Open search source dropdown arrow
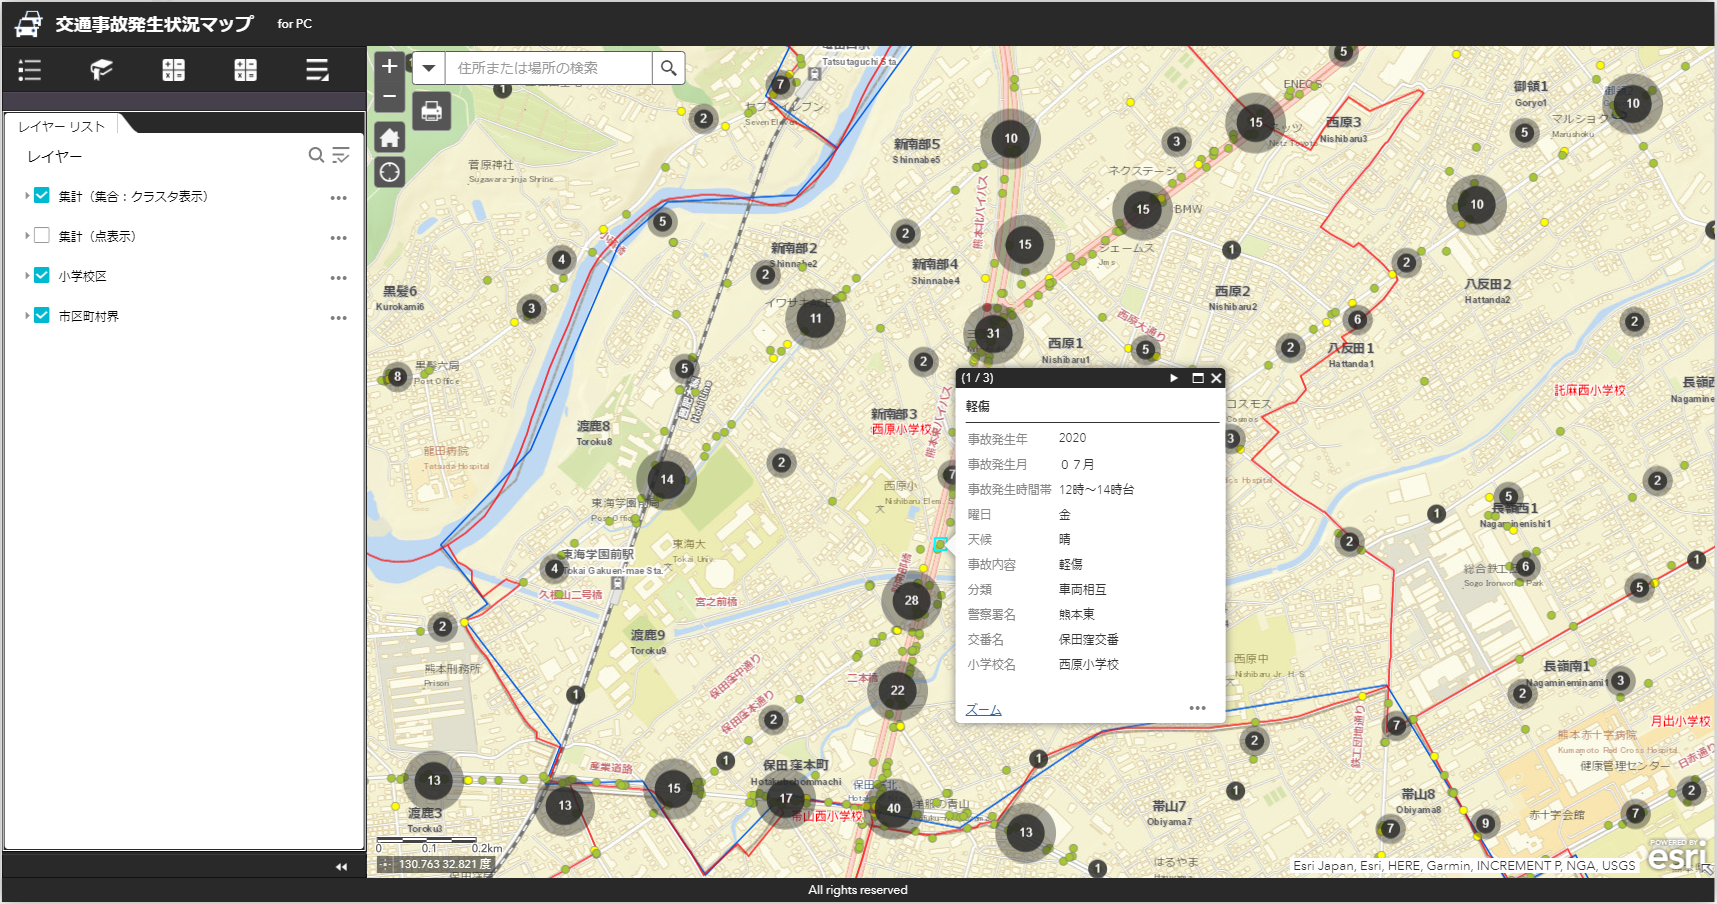 pyautogui.click(x=428, y=68)
